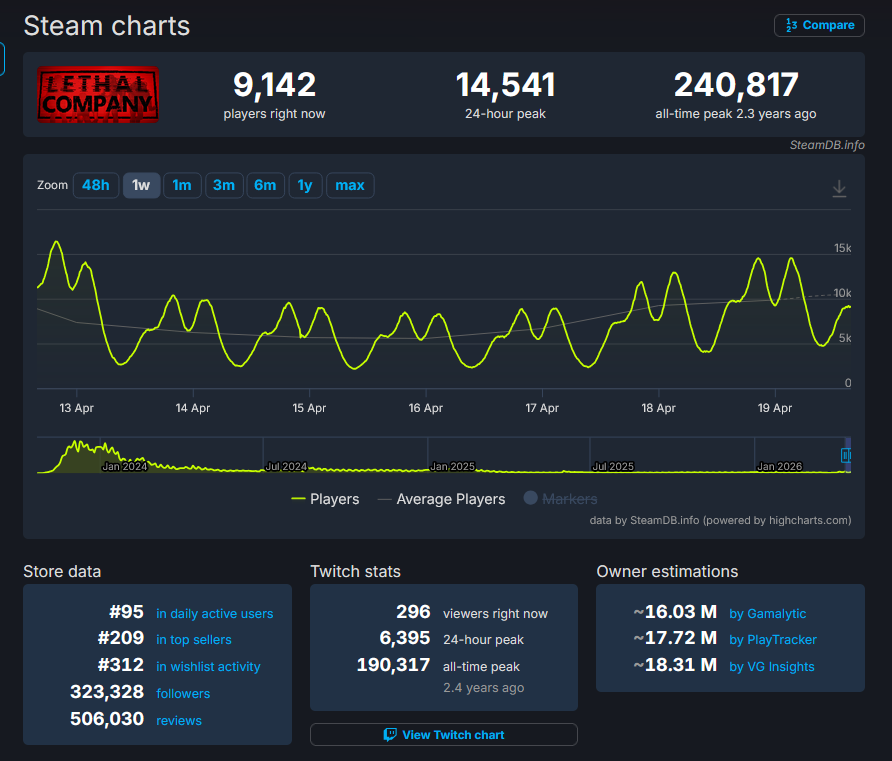Screen dimensions: 892x761
Task: Click the Steam charts heading
Action: pos(106,26)
